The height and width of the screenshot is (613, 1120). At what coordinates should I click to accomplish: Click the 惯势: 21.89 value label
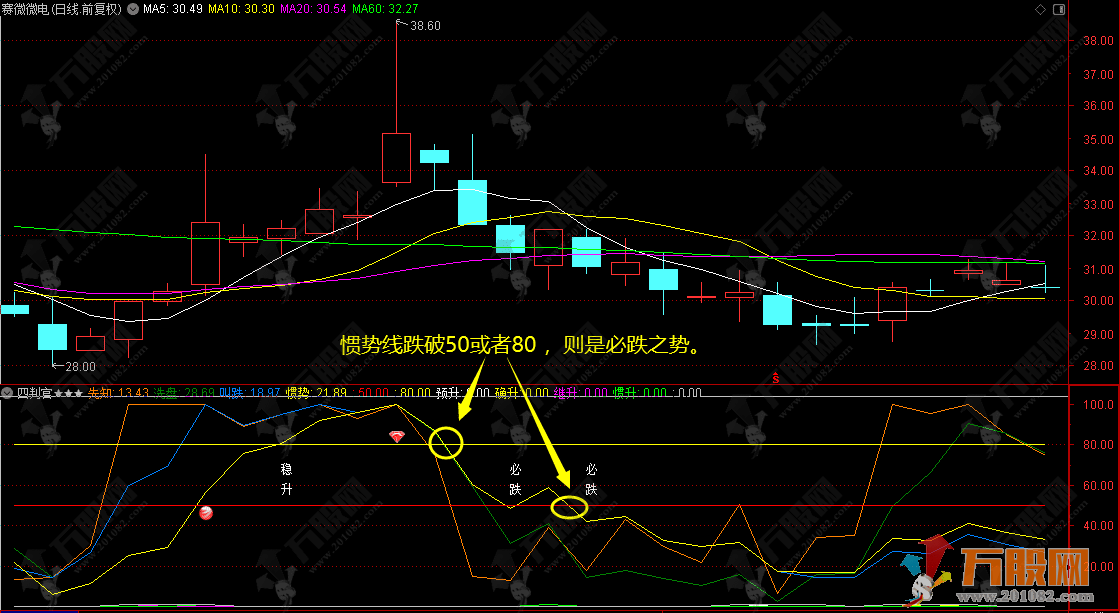[316, 392]
